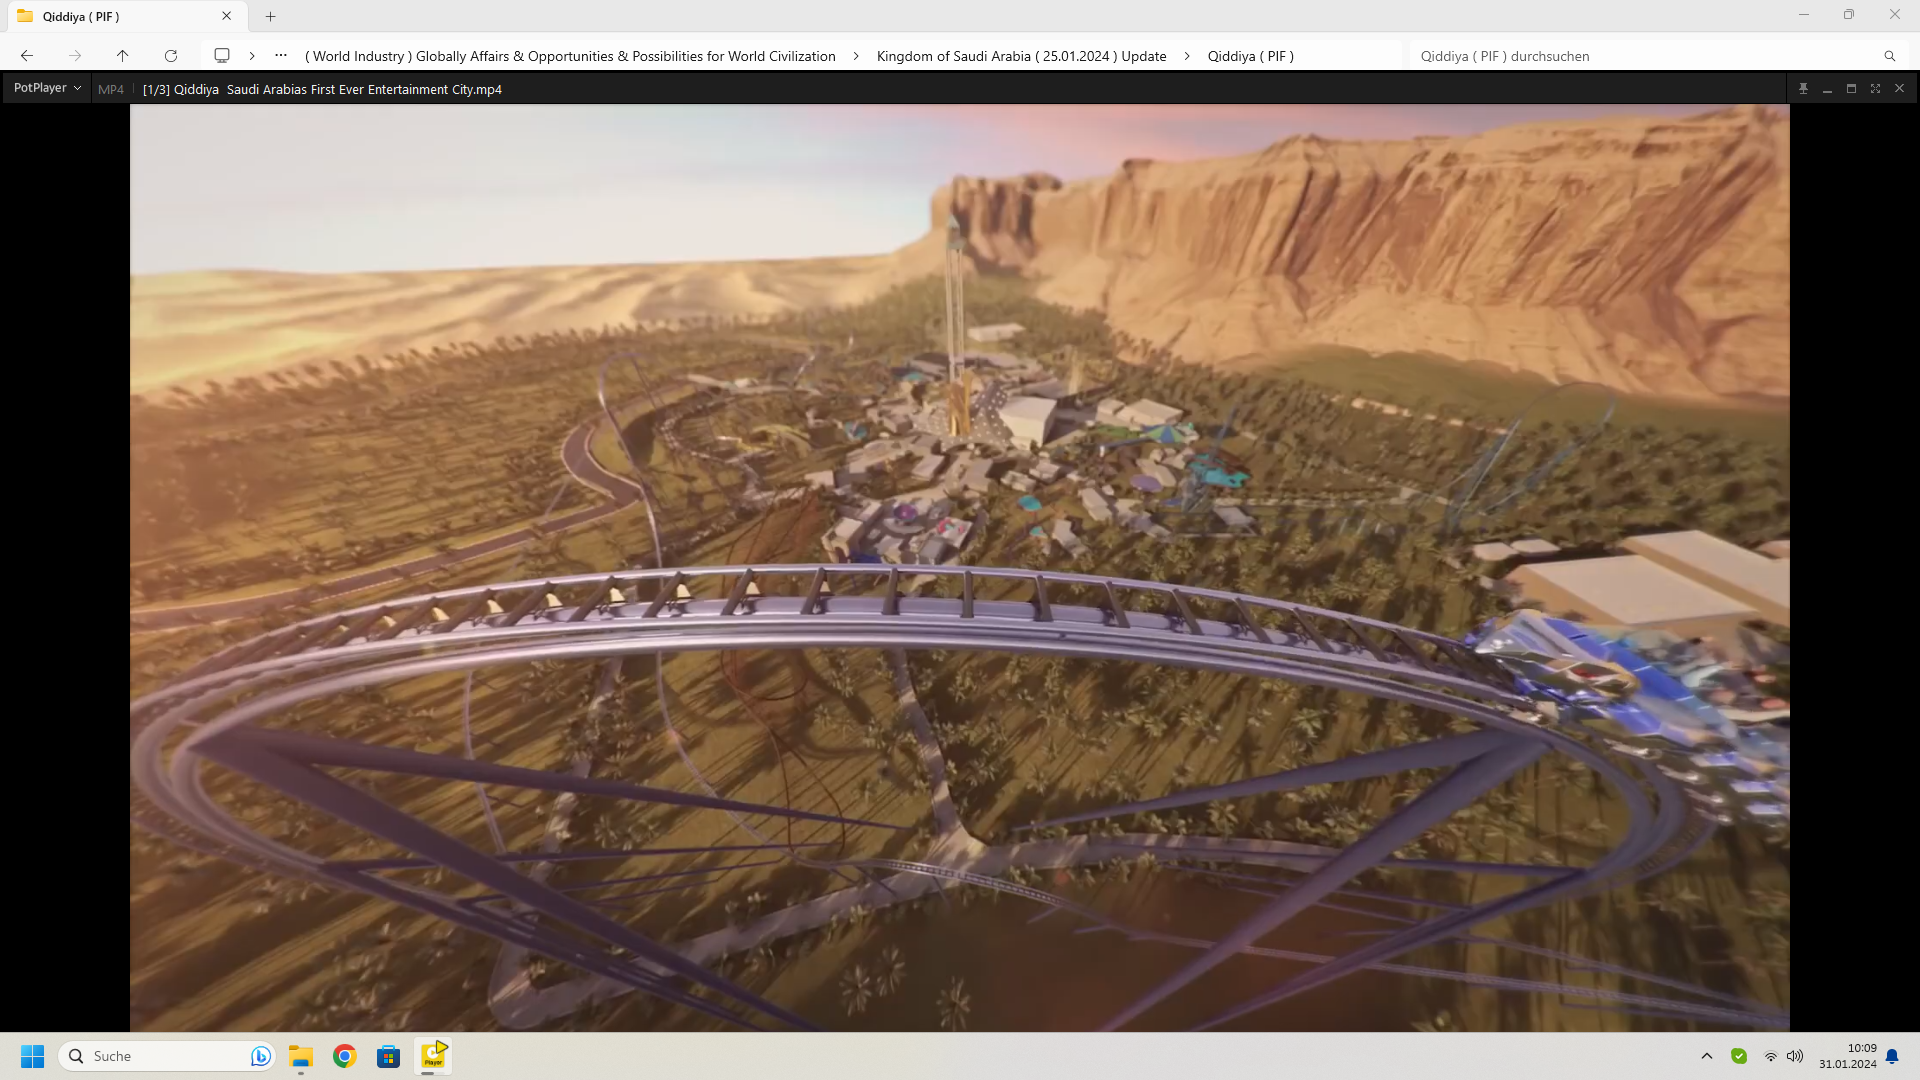Image resolution: width=1920 pixels, height=1080 pixels.
Task: Pin PotPlayer window always on top
Action: point(1803,88)
